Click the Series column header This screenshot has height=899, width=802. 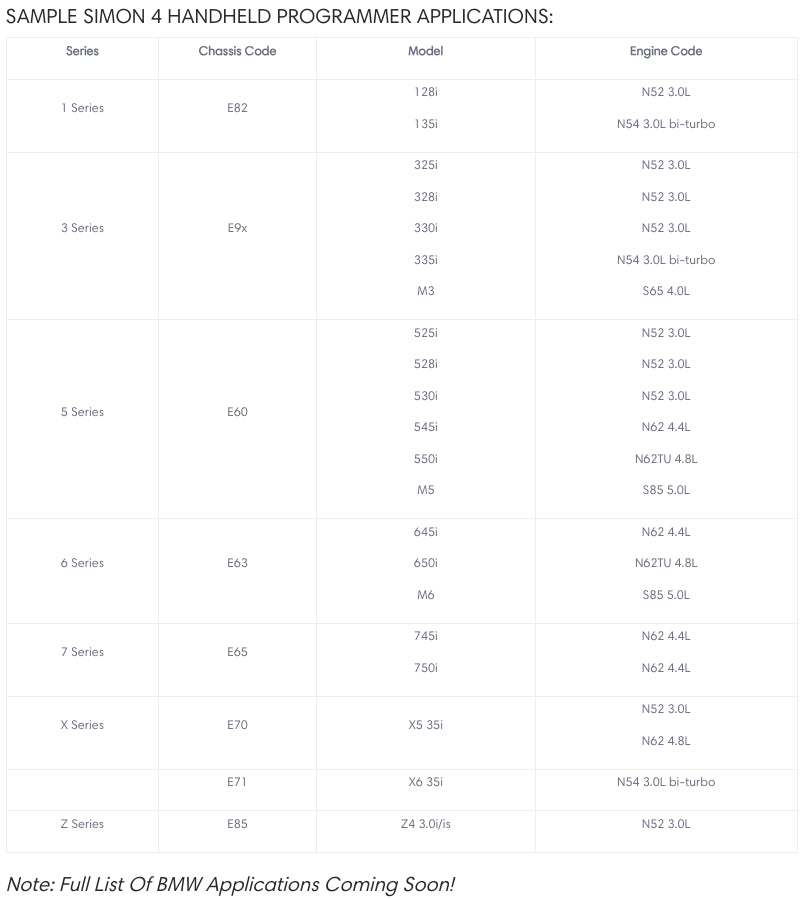point(82,51)
